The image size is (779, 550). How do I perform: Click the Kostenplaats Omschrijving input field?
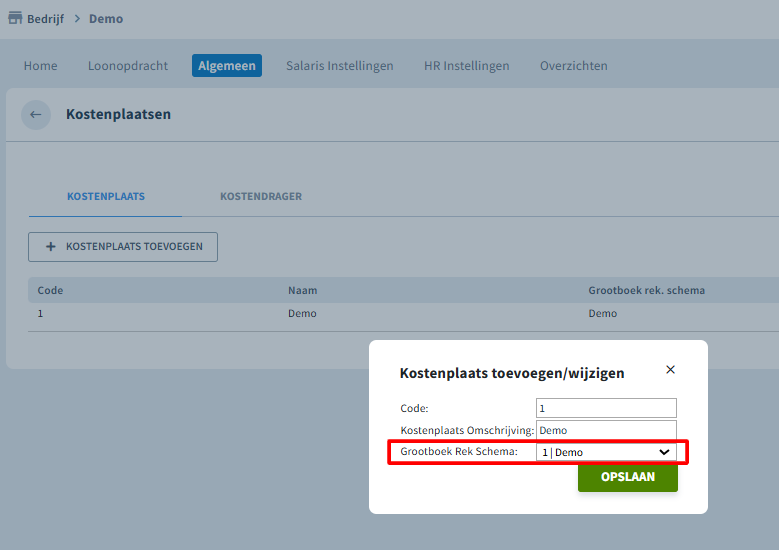pyautogui.click(x=606, y=430)
